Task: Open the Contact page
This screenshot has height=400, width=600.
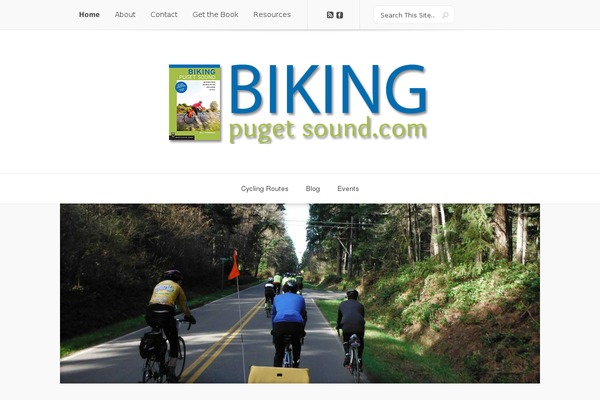Action: pos(164,15)
